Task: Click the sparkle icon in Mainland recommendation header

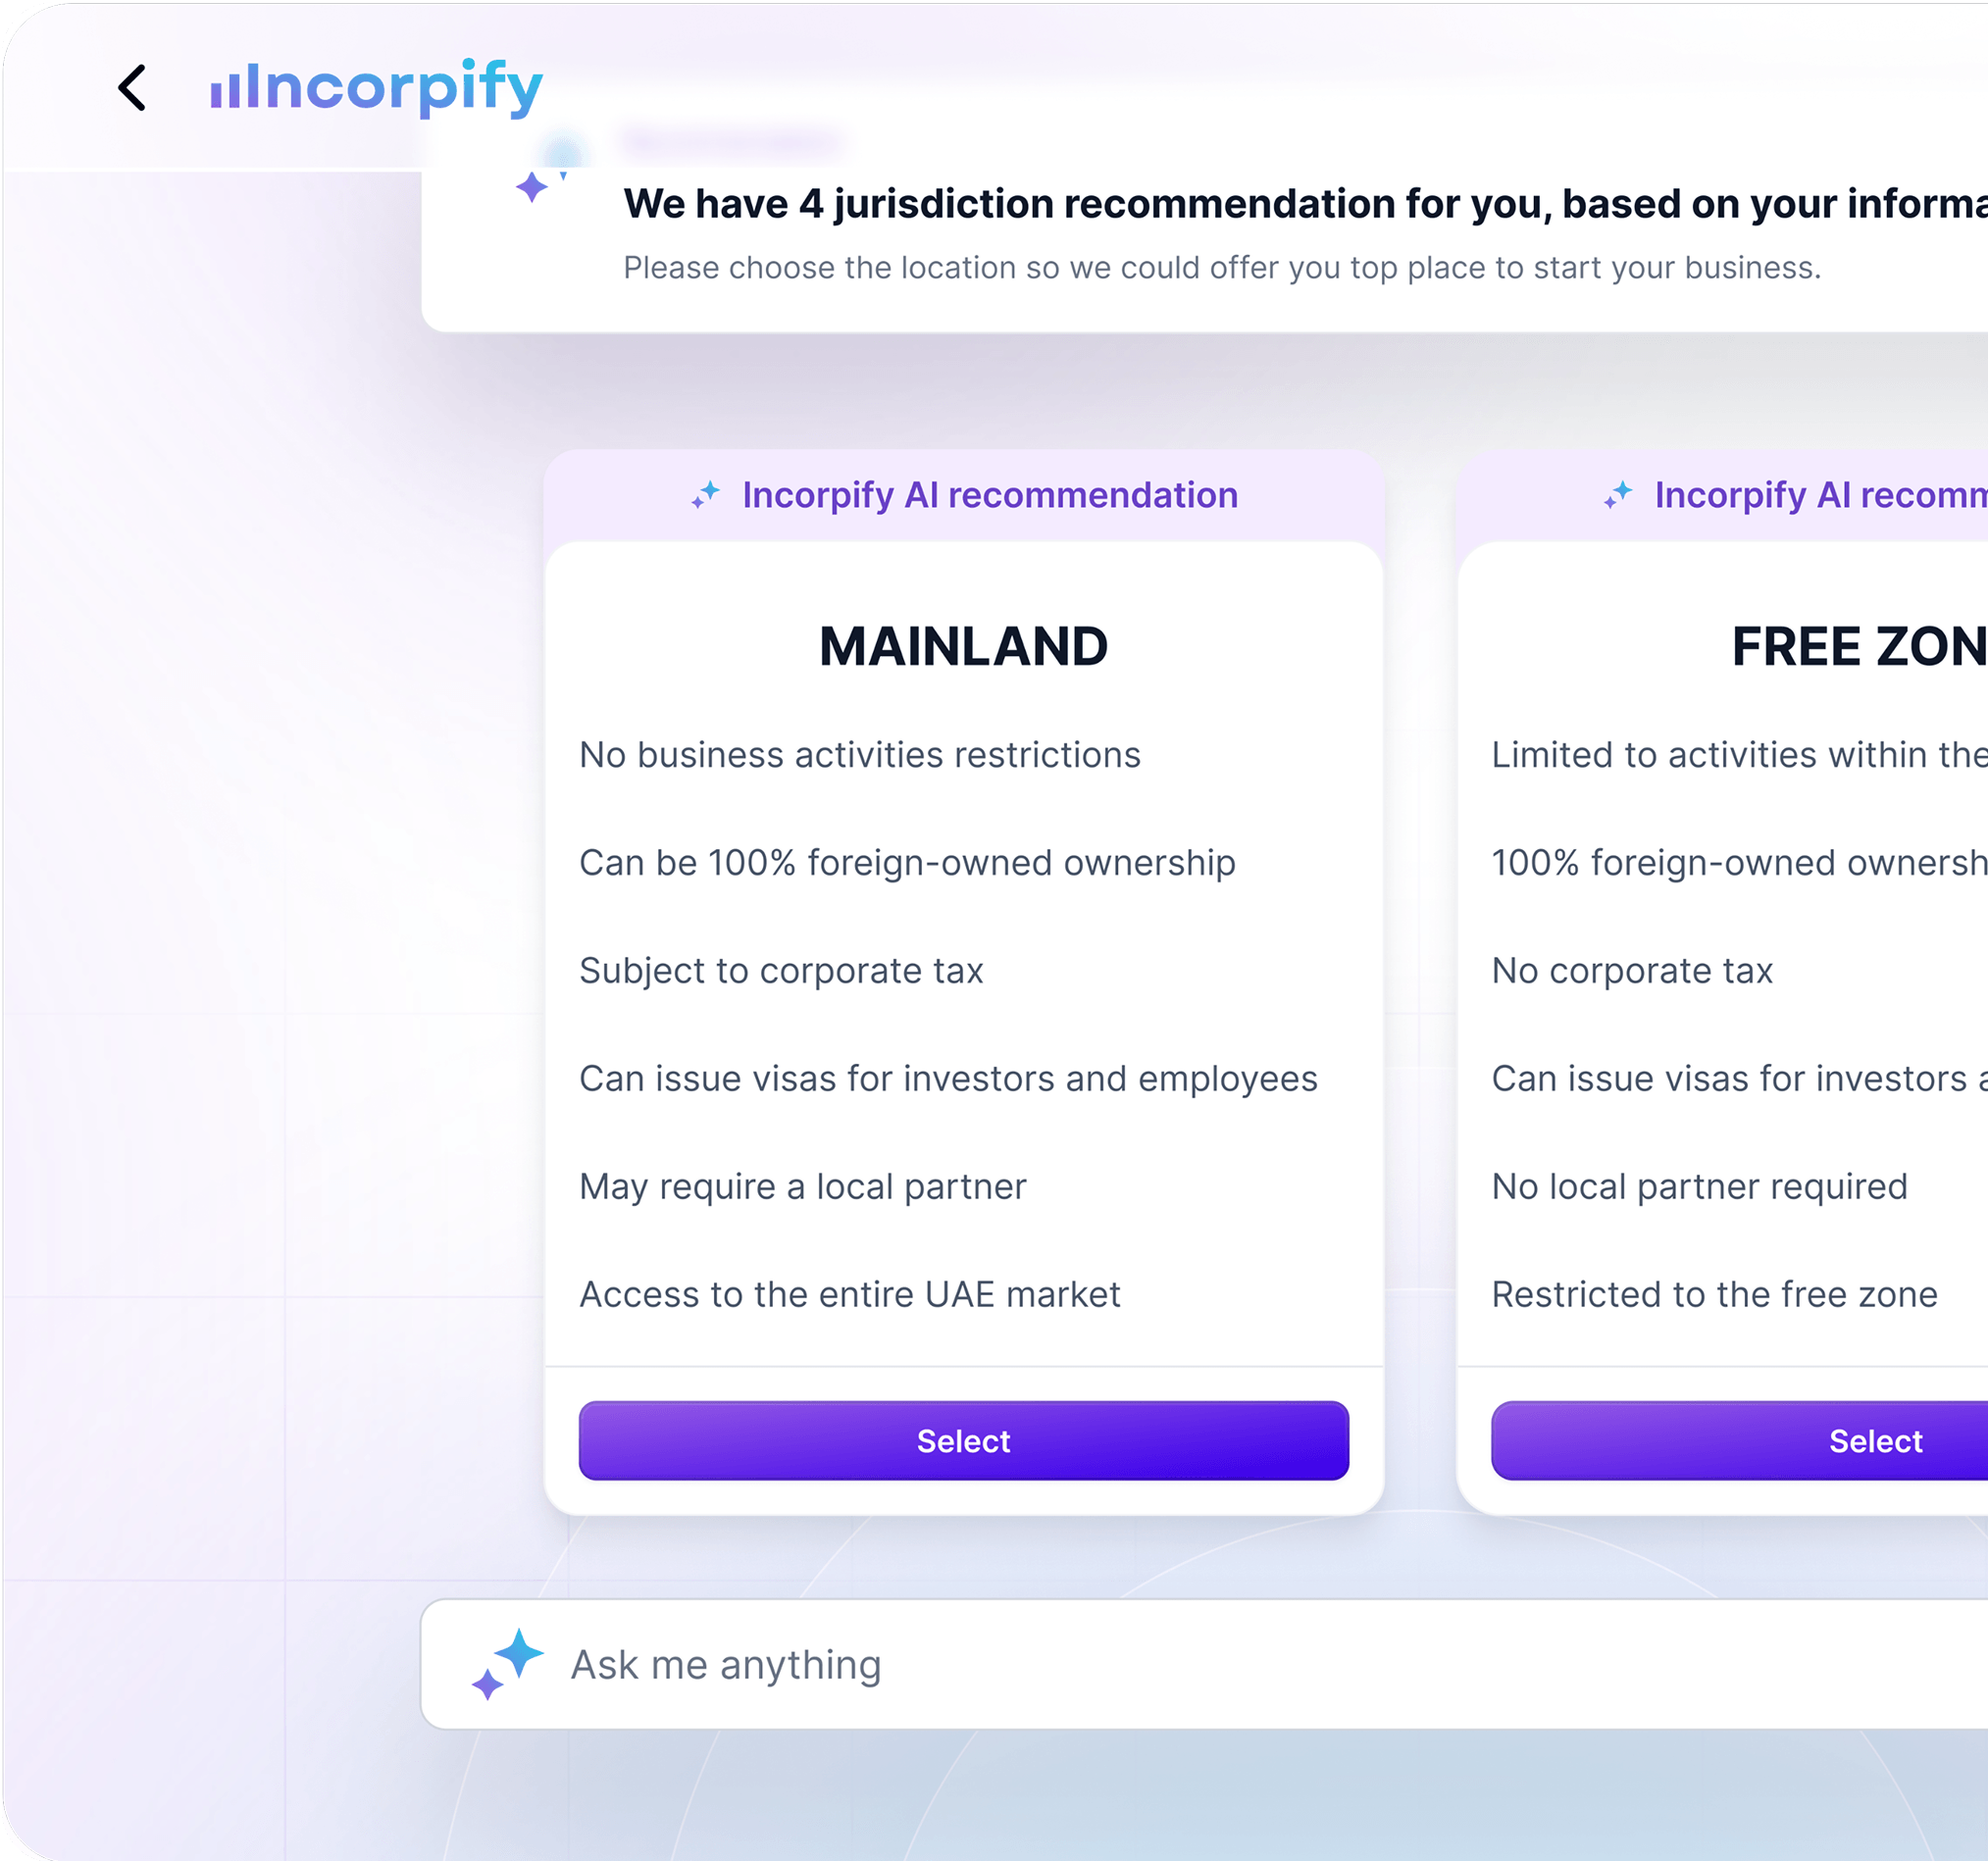Action: pos(706,494)
